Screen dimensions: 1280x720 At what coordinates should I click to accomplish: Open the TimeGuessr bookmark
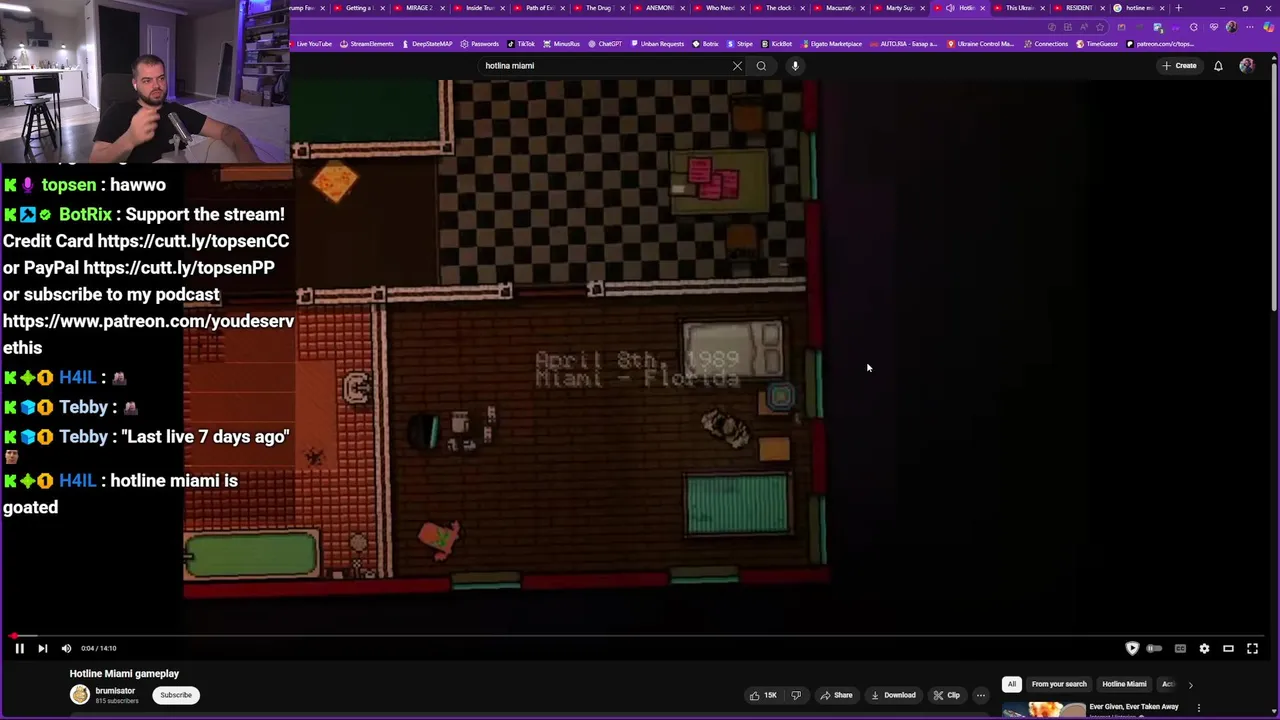click(1097, 44)
